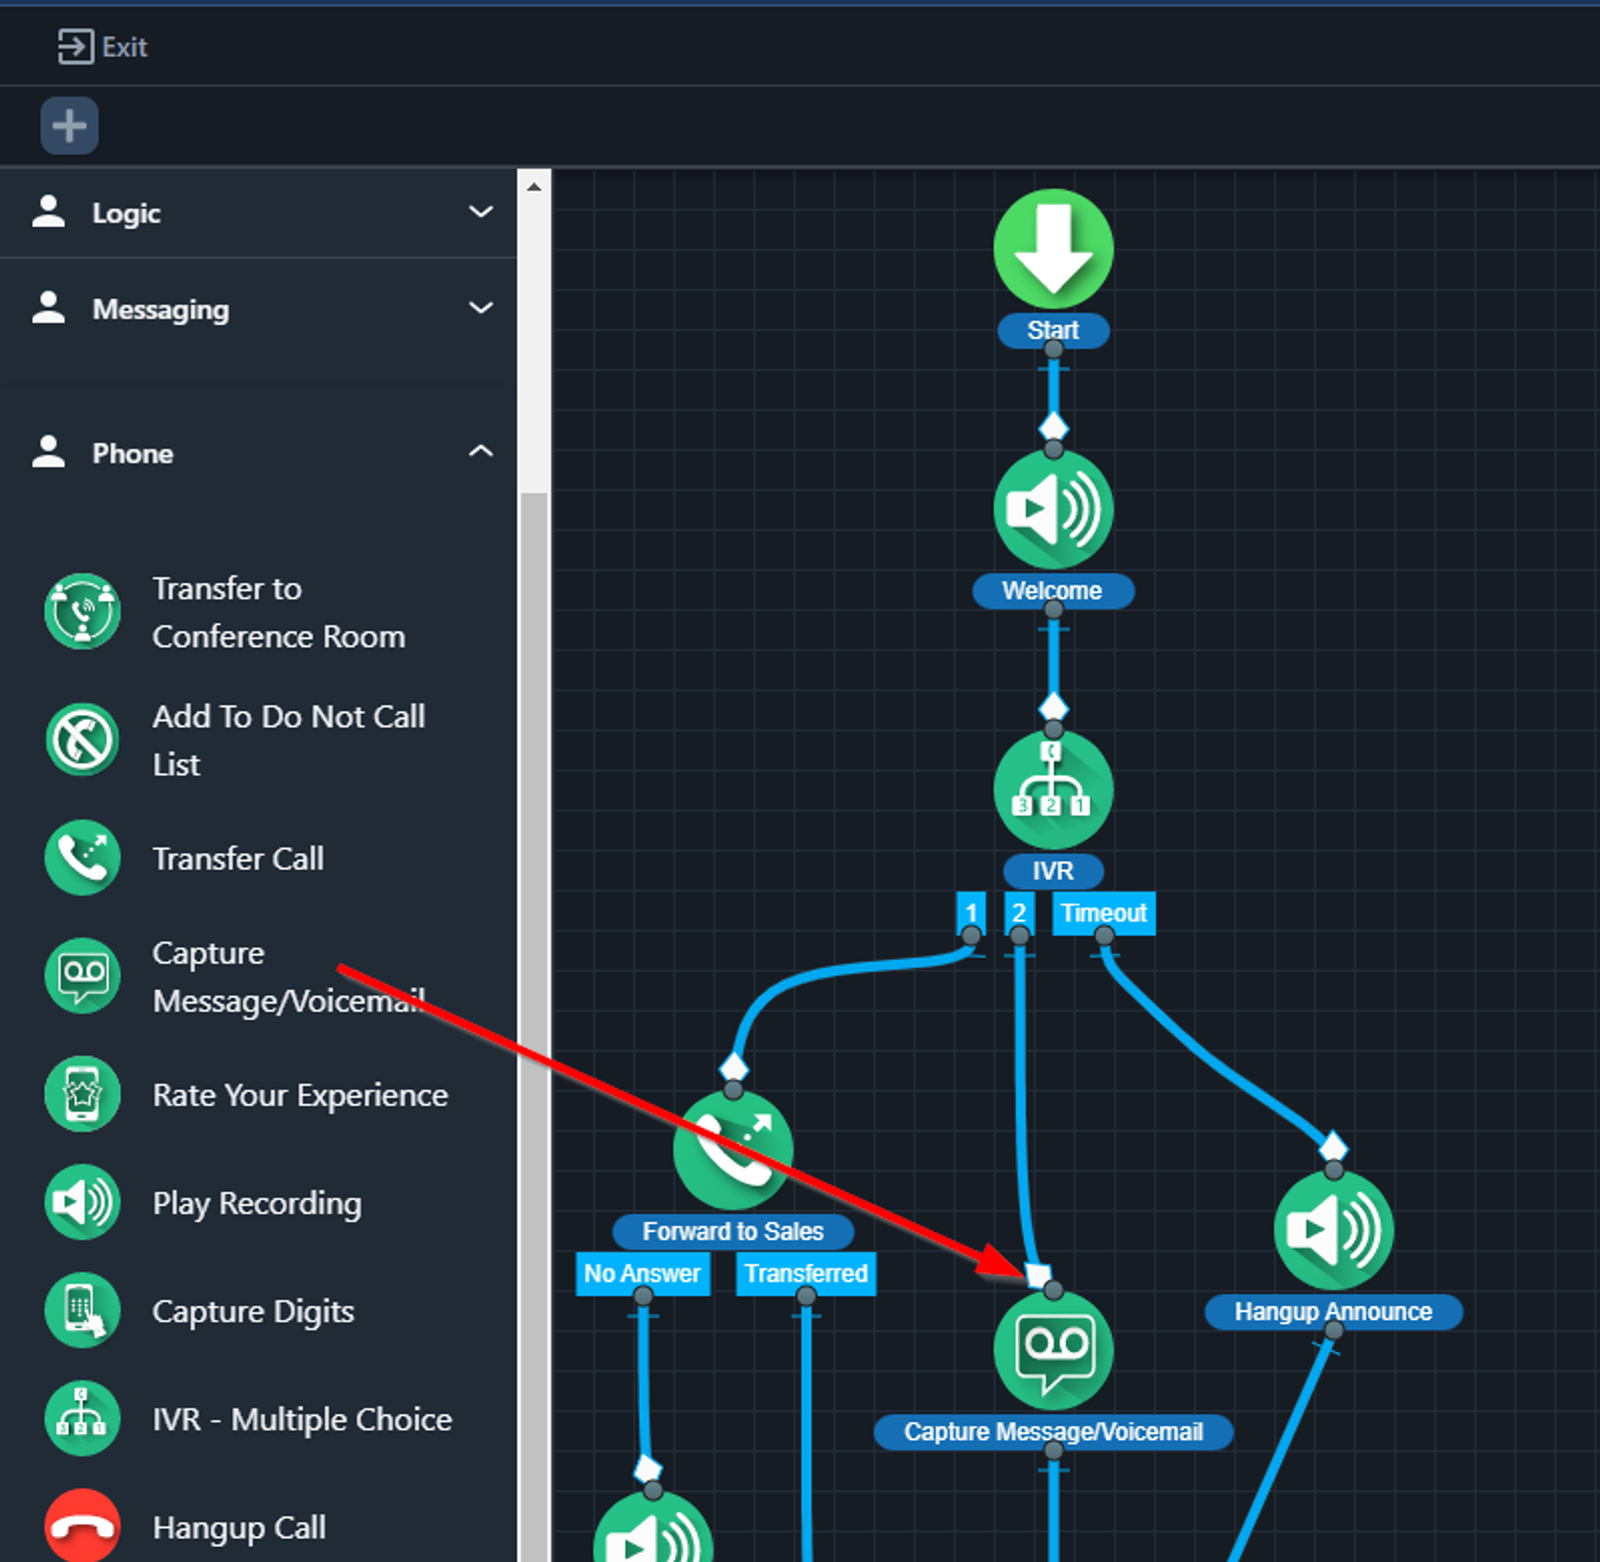
Task: Select the Play Recording sidebar icon
Action: pyautogui.click(x=83, y=1202)
